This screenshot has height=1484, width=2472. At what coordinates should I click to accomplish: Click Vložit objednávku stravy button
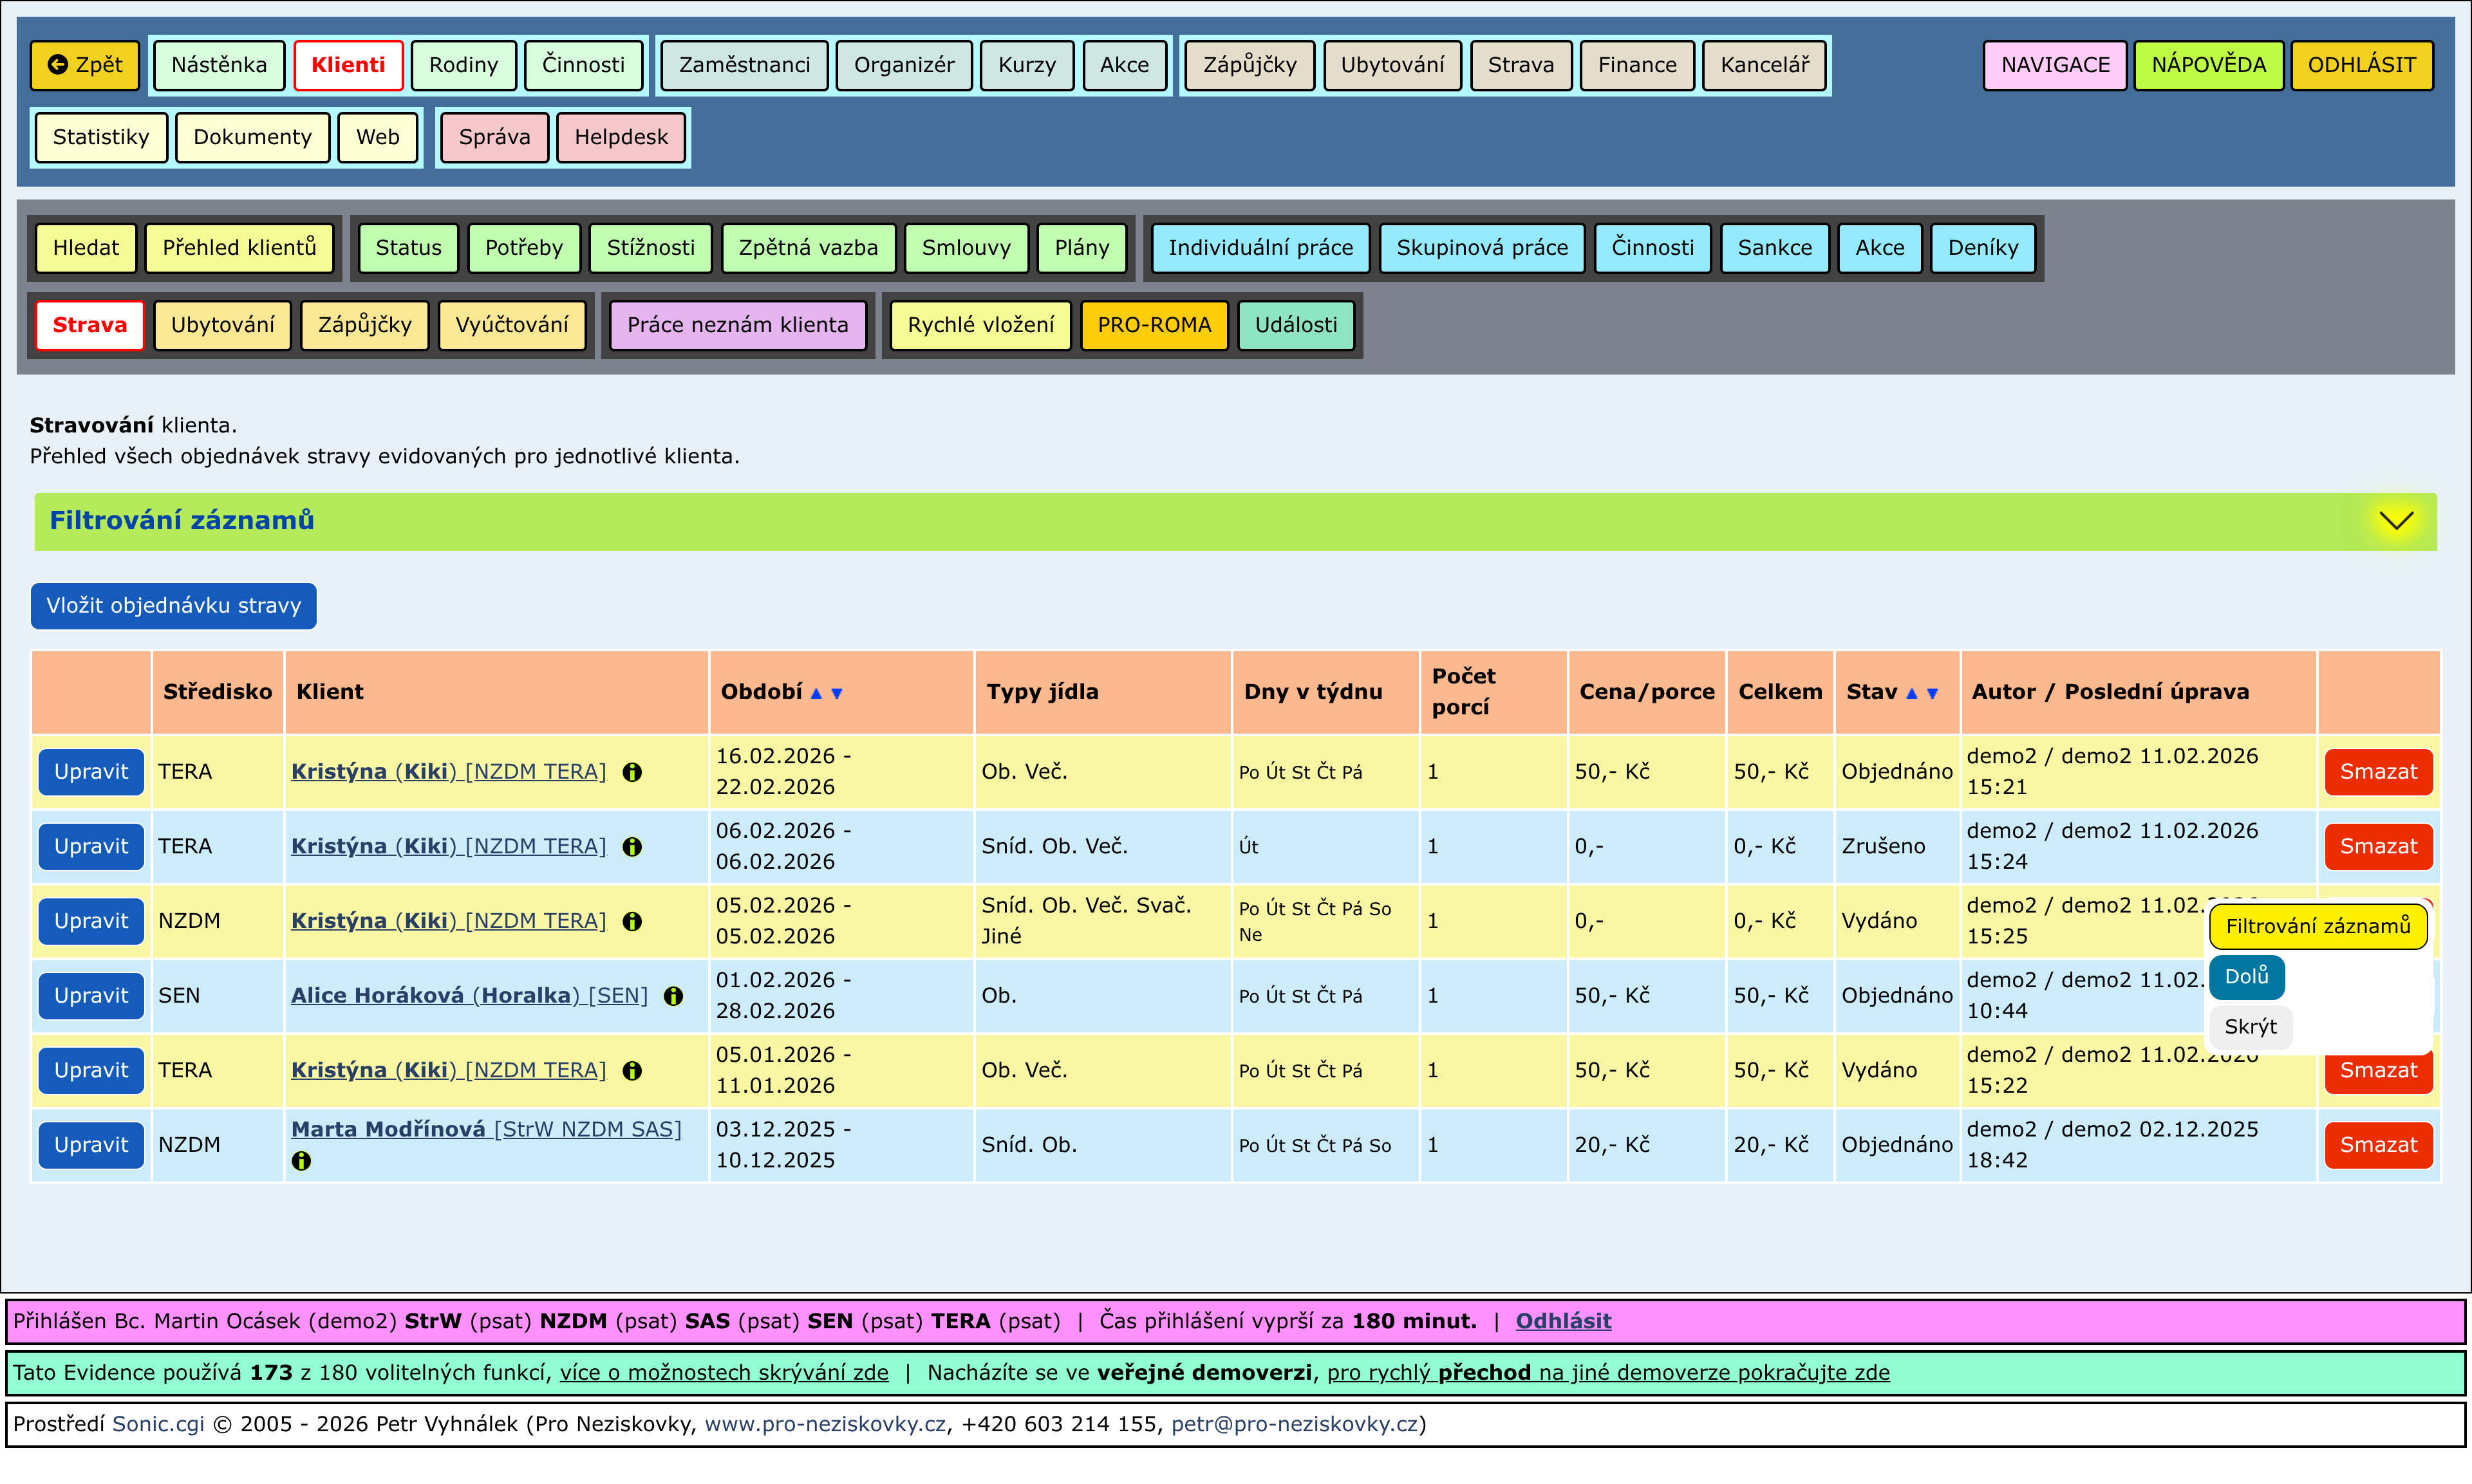[x=174, y=606]
